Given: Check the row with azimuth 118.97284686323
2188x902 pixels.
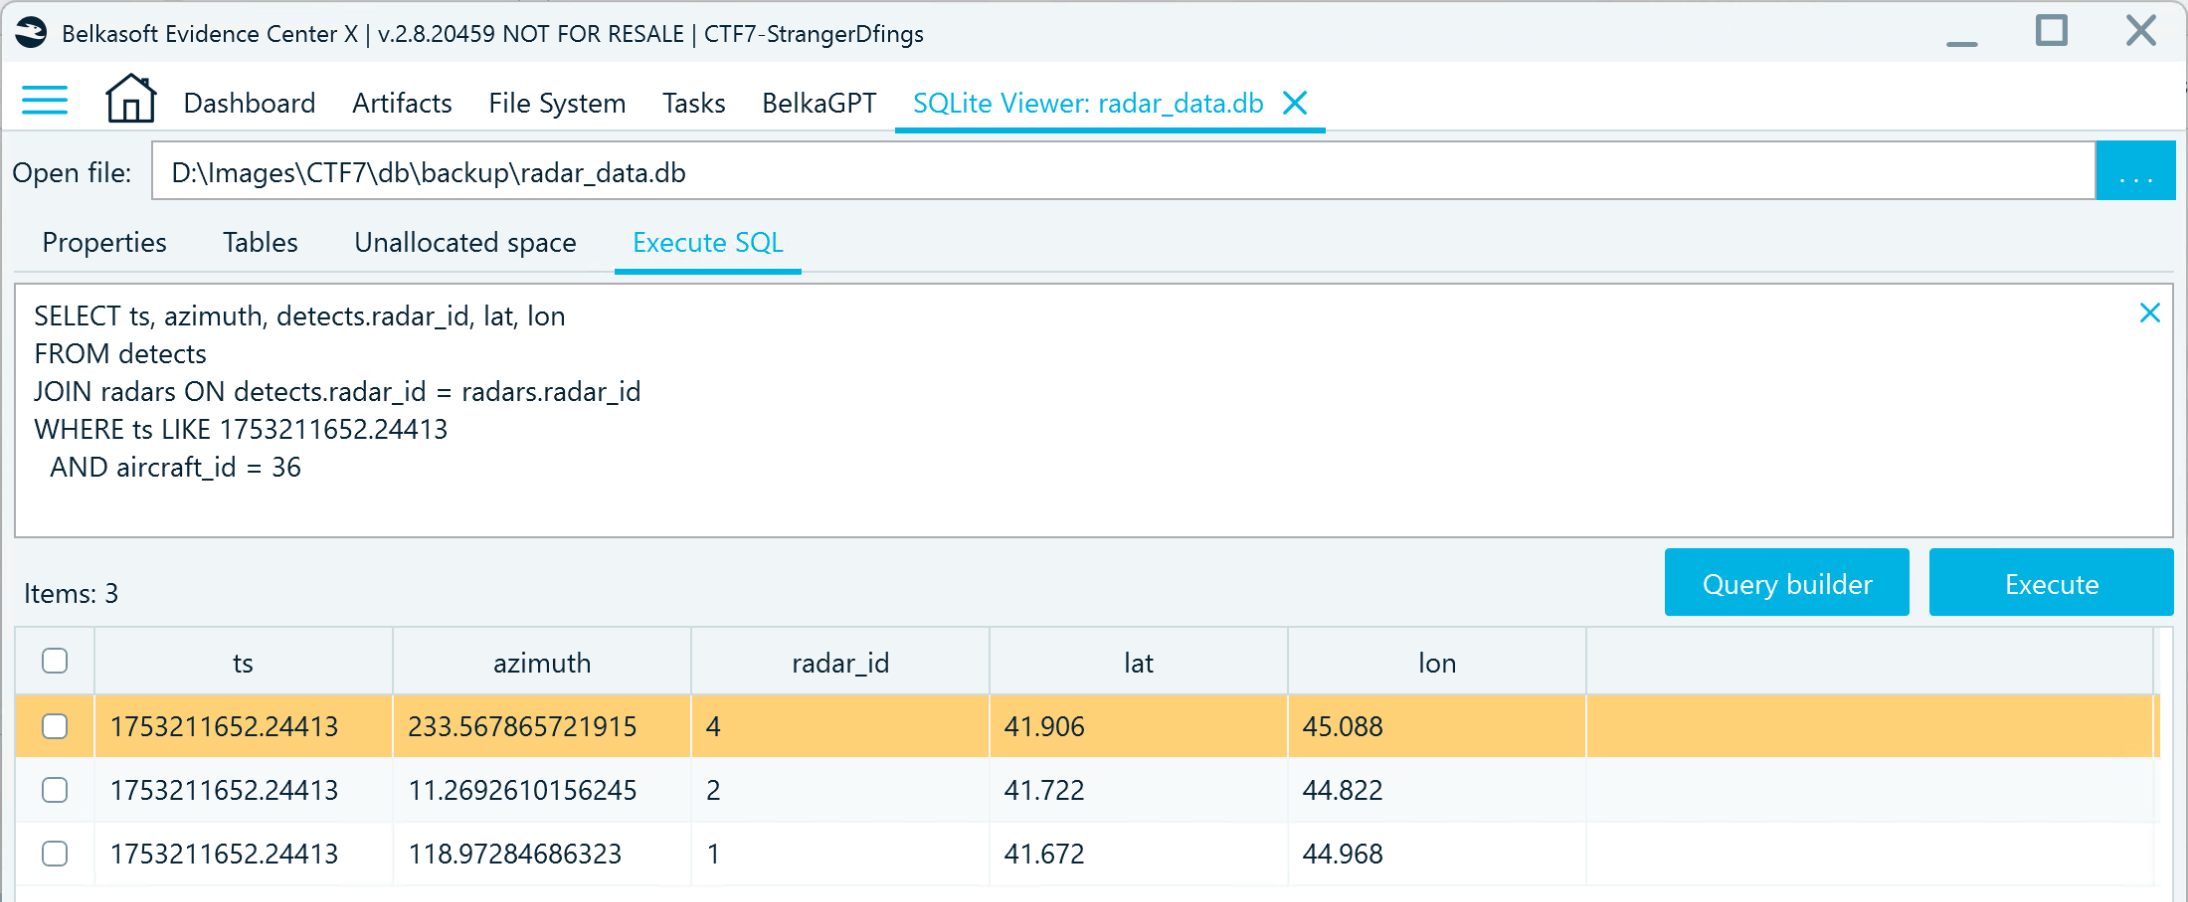Looking at the screenshot, I should tap(55, 854).
